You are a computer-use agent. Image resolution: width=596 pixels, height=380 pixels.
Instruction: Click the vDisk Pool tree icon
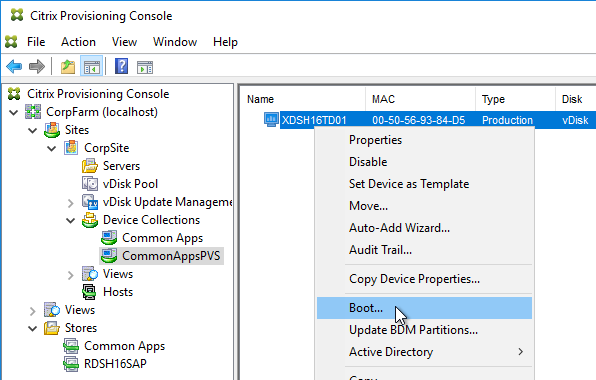(x=90, y=184)
